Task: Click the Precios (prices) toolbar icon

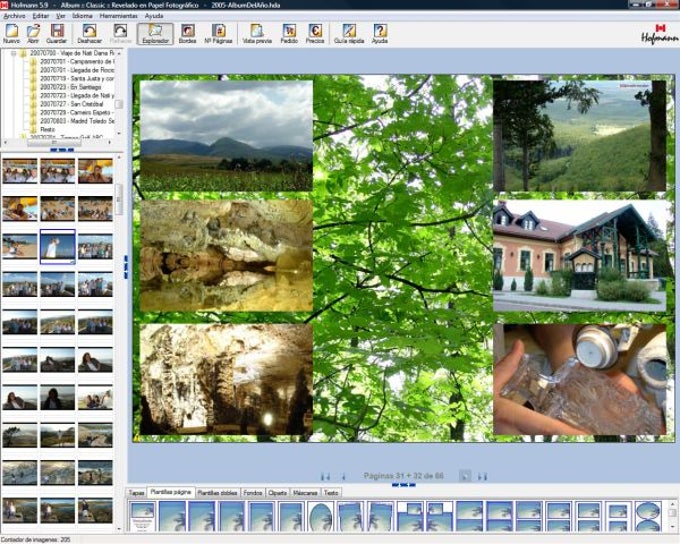Action: pyautogui.click(x=315, y=34)
